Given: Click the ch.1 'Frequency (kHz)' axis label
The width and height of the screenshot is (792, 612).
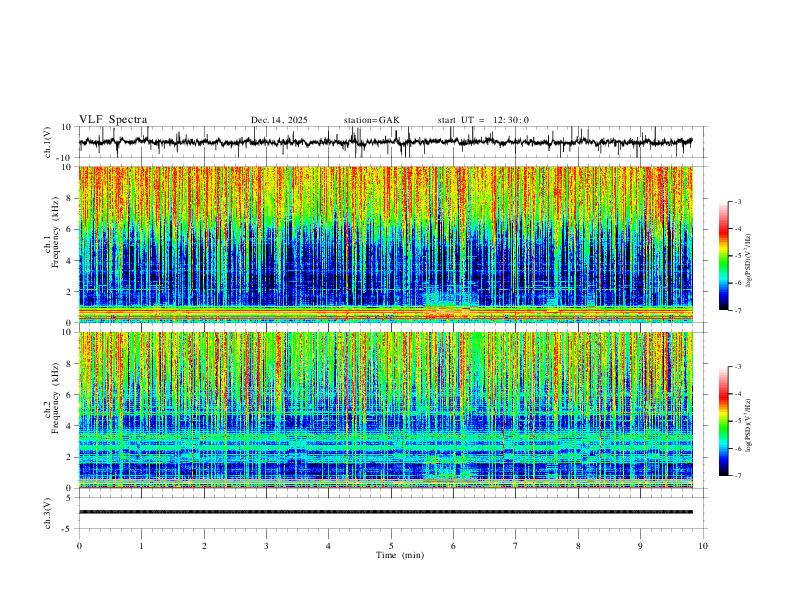Looking at the screenshot, I should pos(55,233).
